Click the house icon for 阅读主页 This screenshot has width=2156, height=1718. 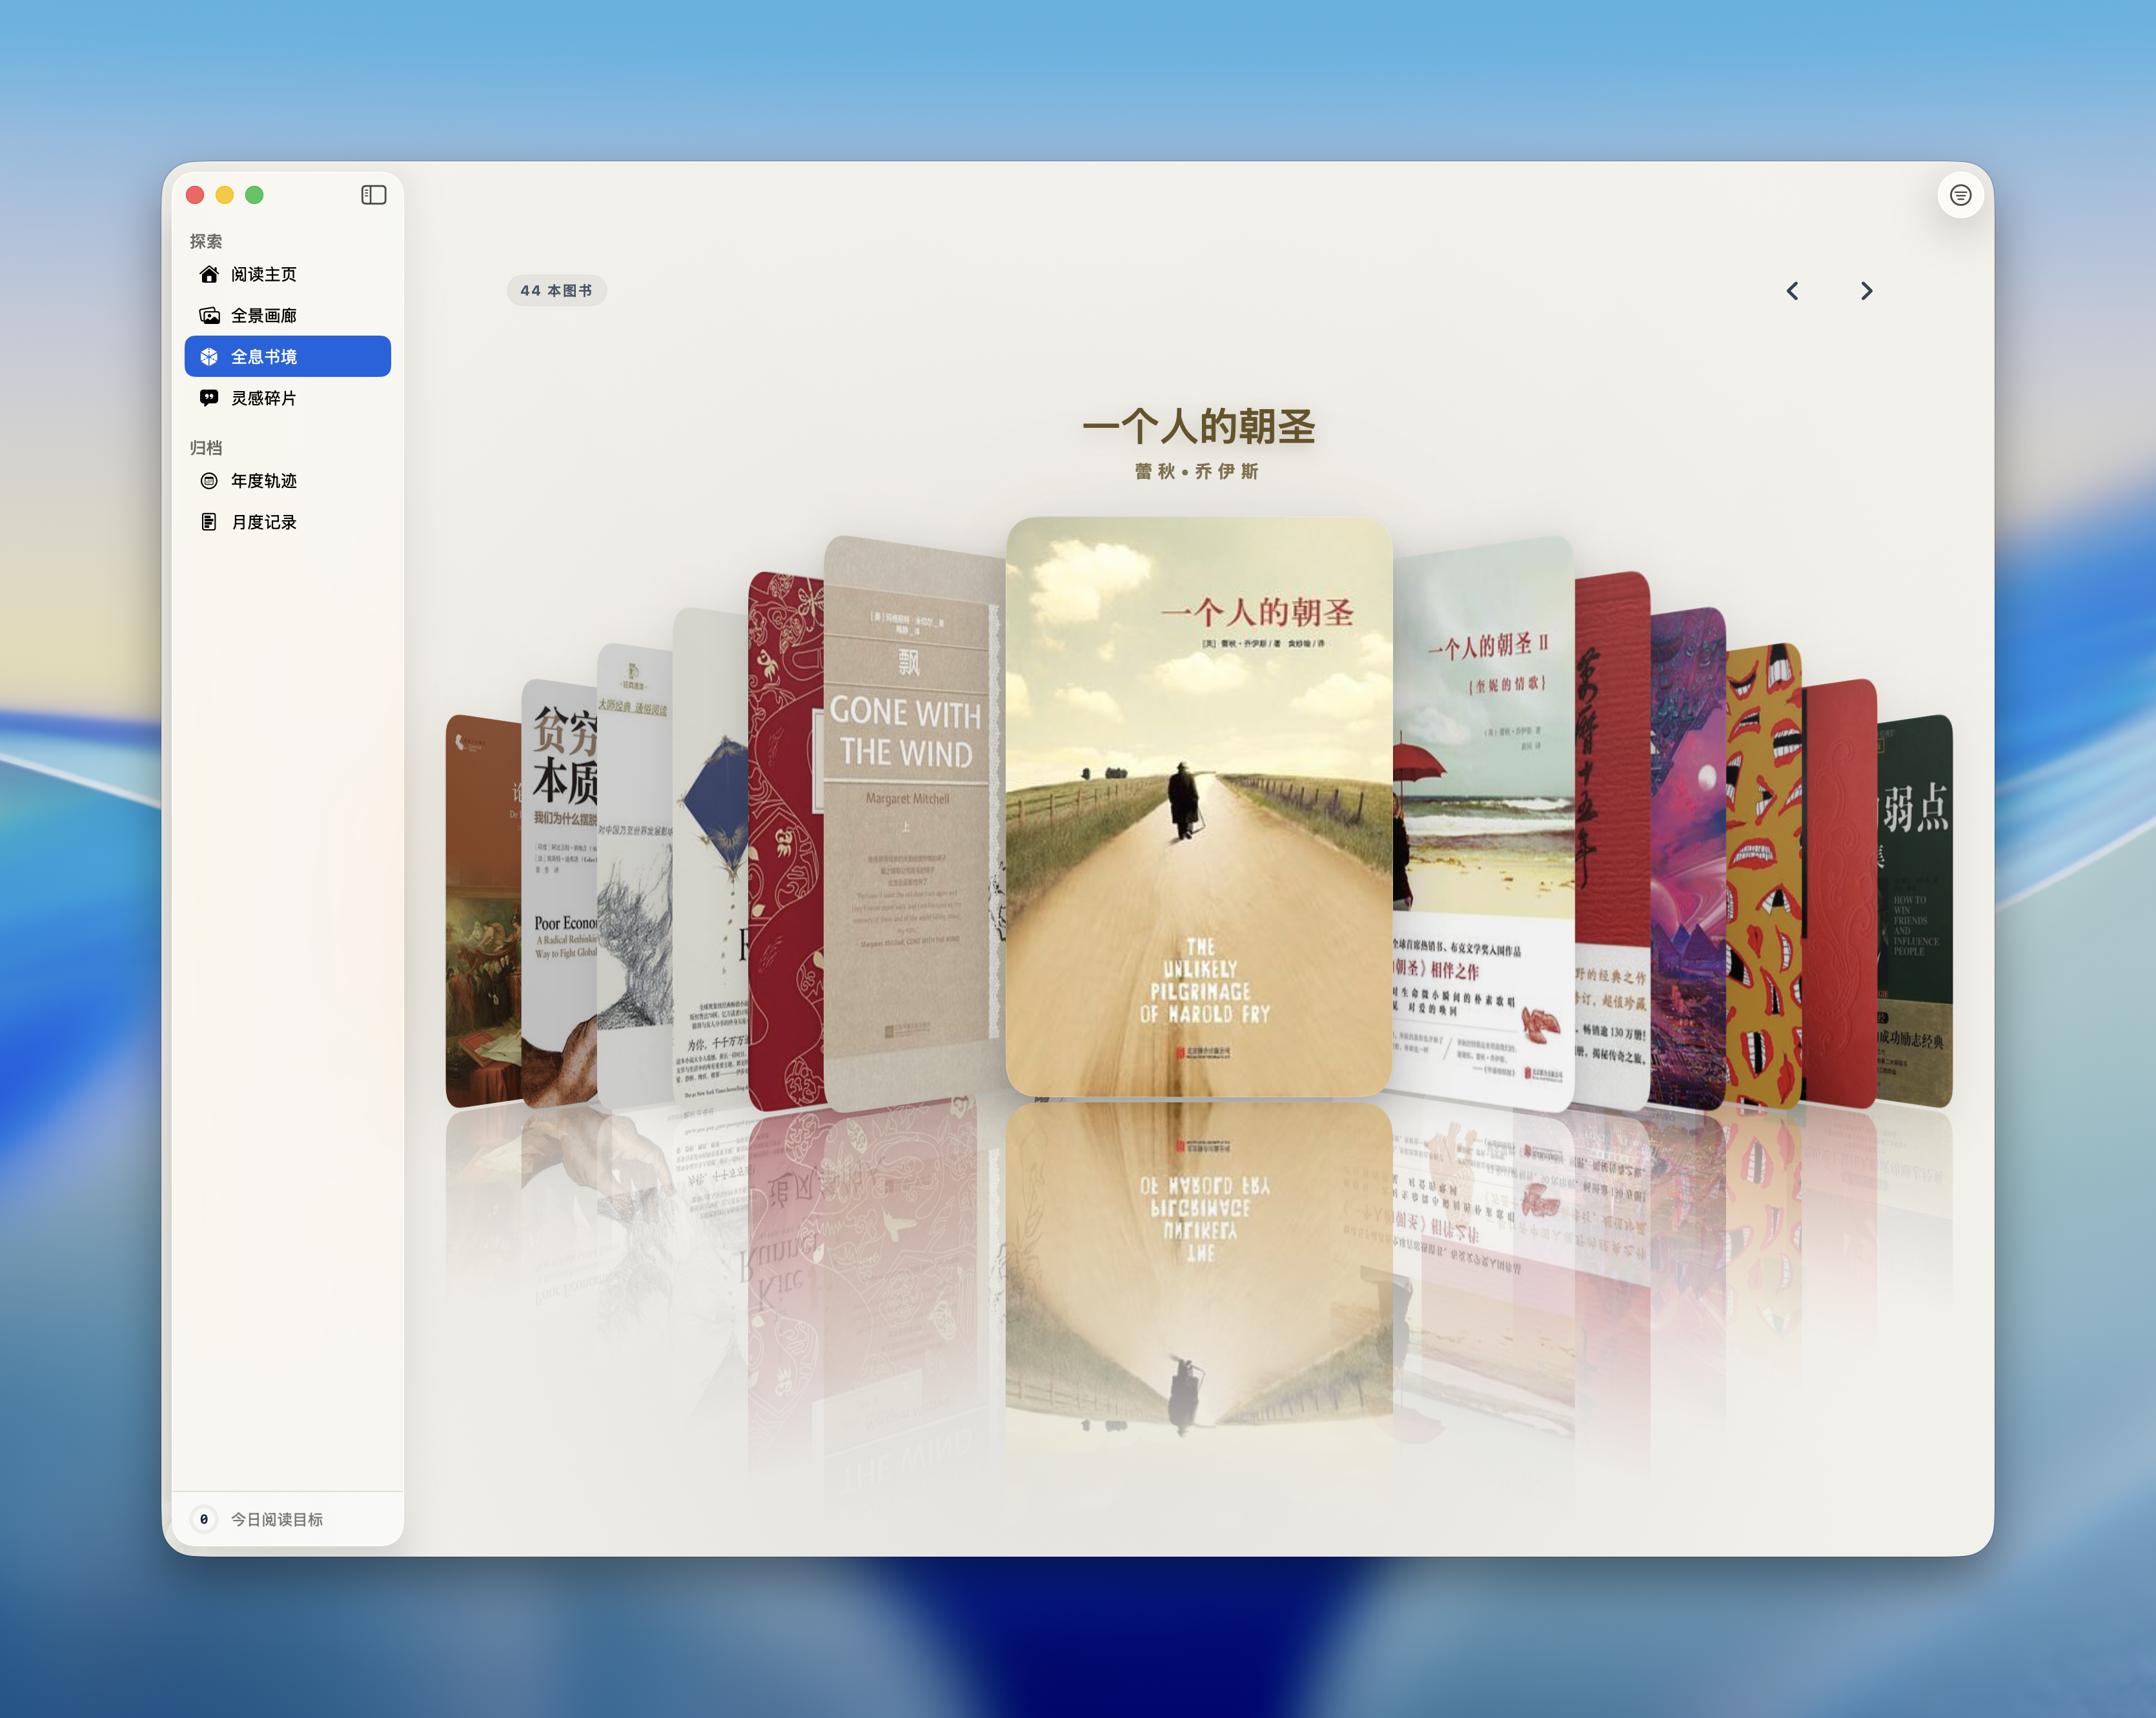click(x=209, y=274)
